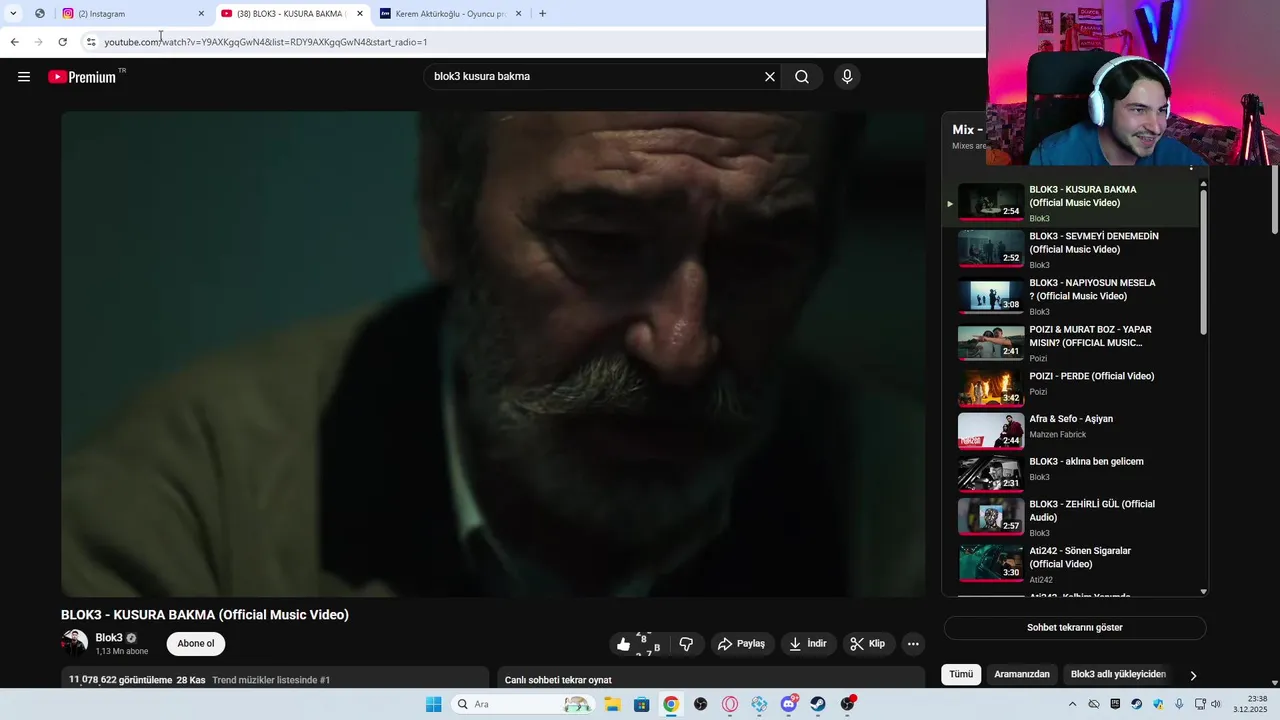This screenshot has height=720, width=1280.
Task: Go to YouTube Premium home logo
Action: point(83,77)
